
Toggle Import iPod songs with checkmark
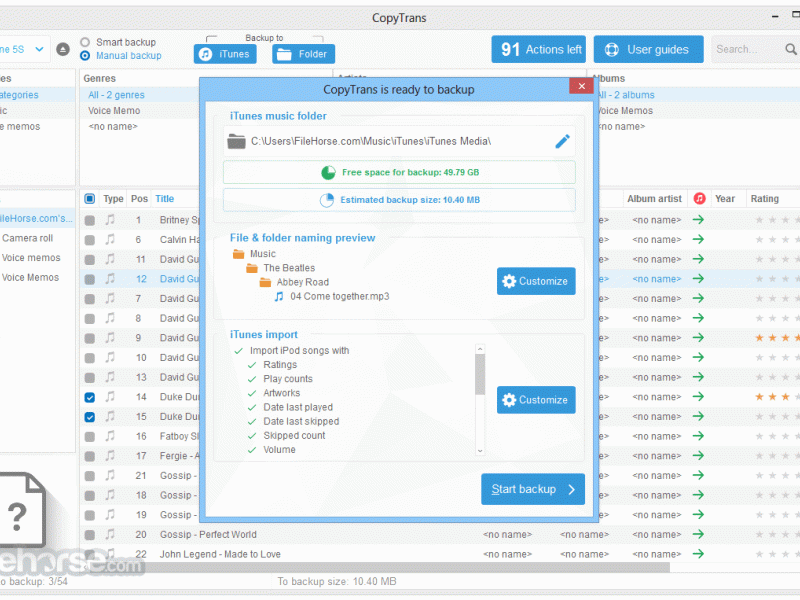[238, 351]
